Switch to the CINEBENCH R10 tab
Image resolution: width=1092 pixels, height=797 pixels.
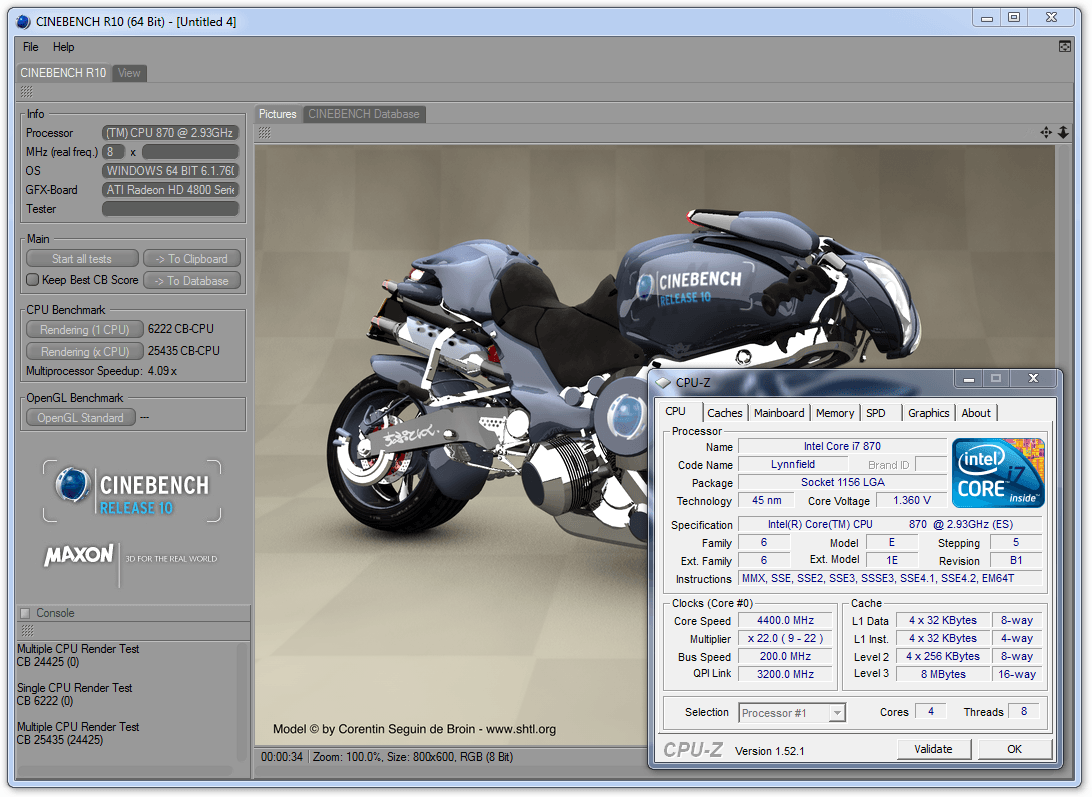[x=63, y=72]
